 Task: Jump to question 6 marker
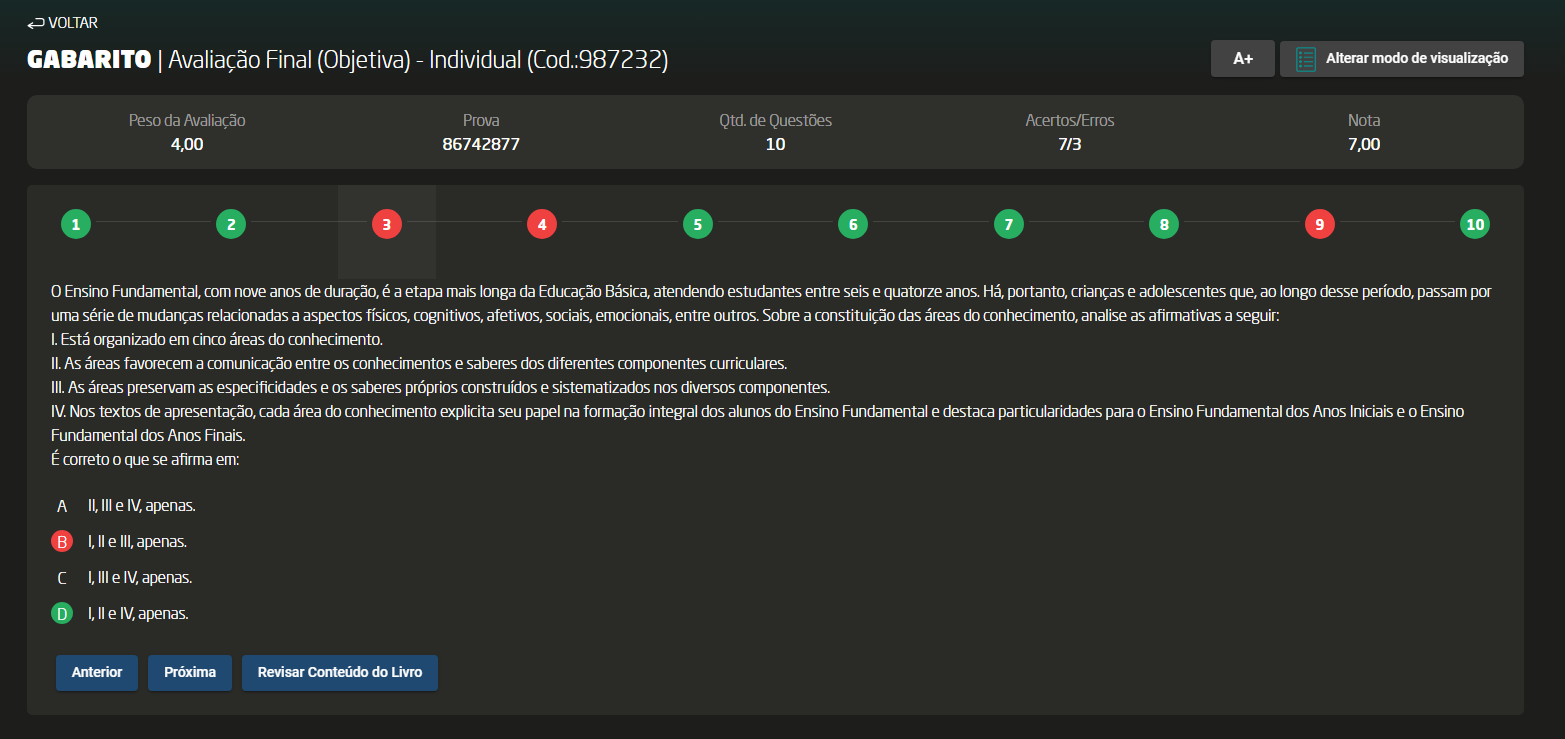853,225
